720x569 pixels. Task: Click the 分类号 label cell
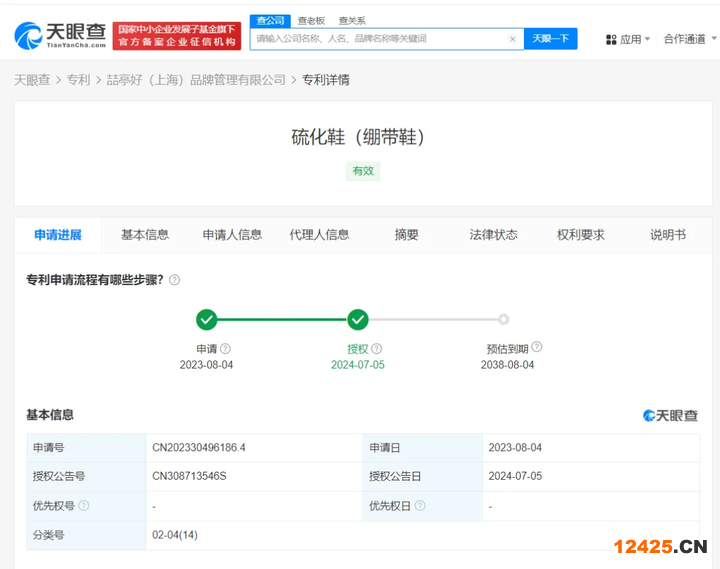pos(86,535)
